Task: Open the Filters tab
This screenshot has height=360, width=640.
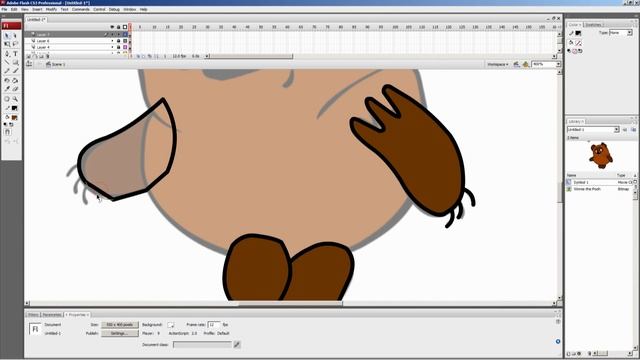Action: pos(33,315)
